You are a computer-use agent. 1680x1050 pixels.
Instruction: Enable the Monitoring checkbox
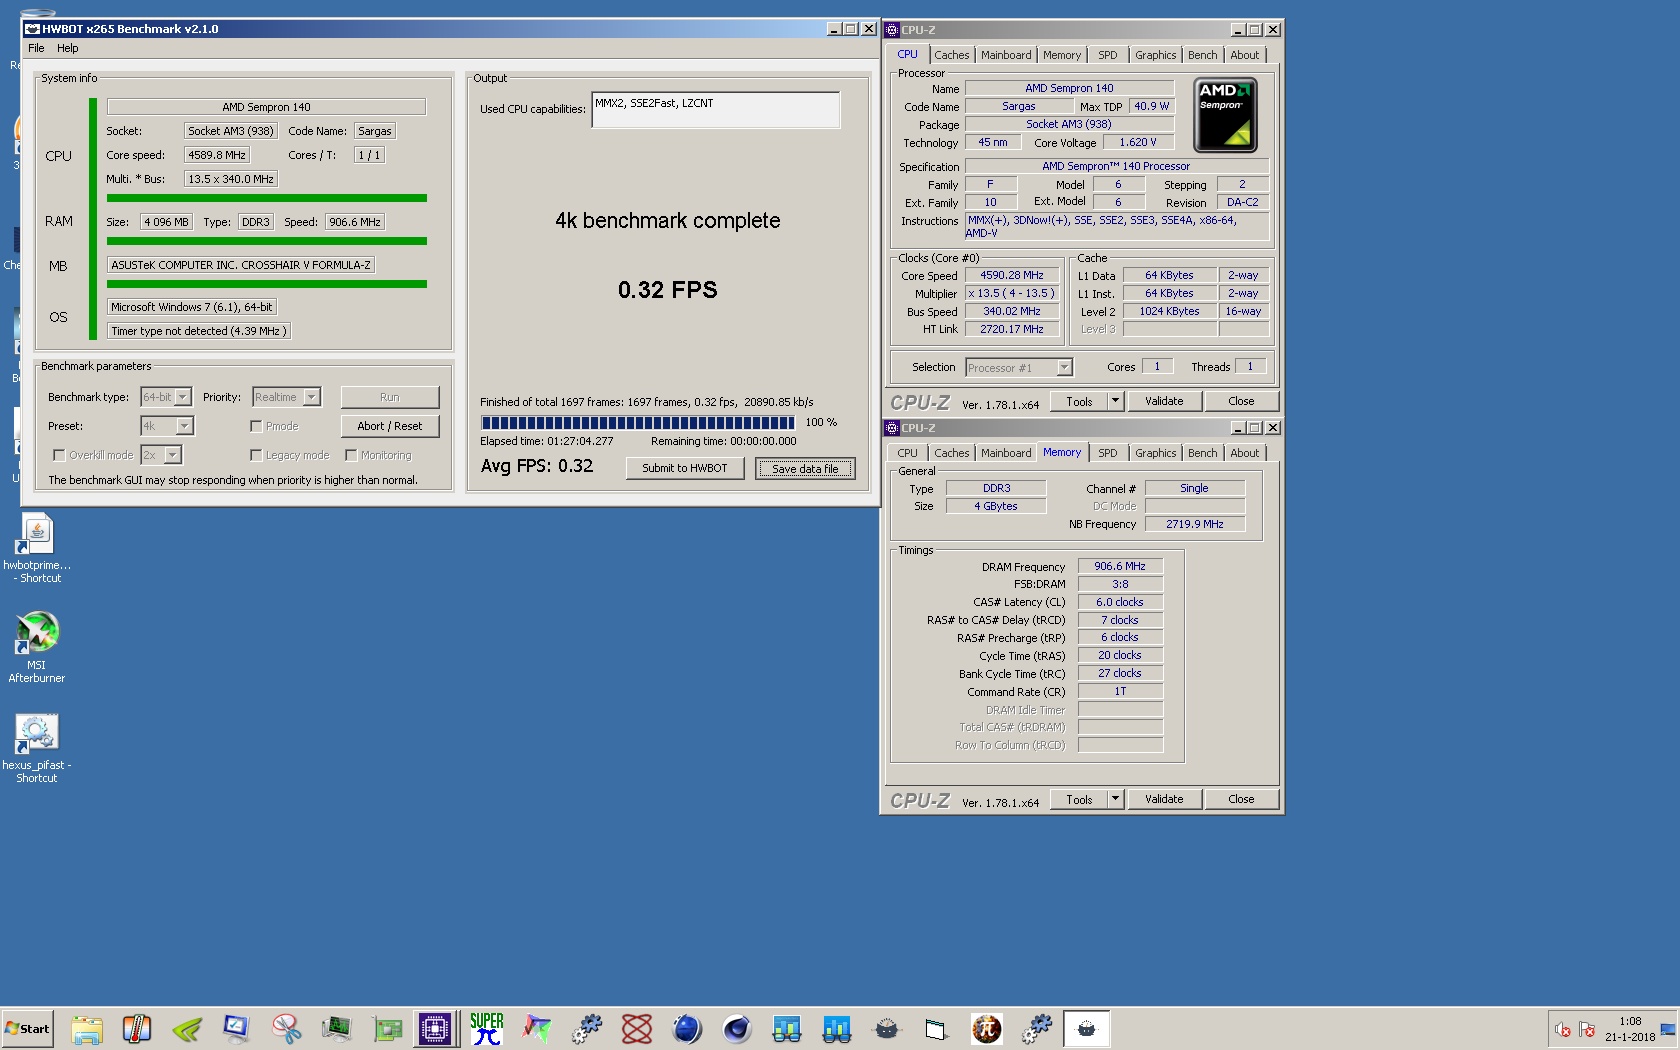point(351,455)
